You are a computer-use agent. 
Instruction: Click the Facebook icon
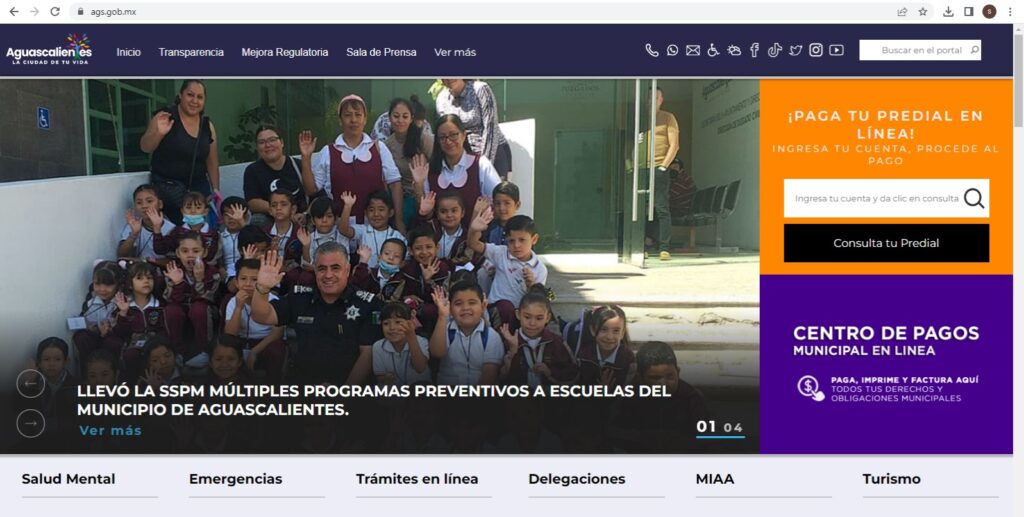coord(754,50)
